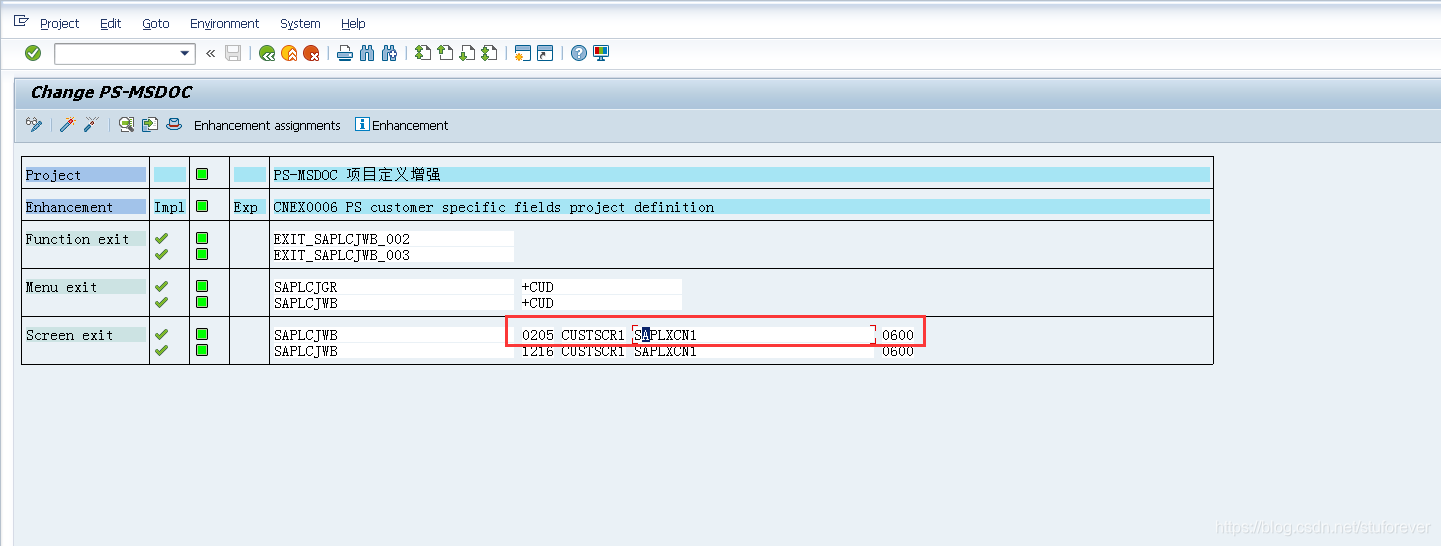
Task: Click the Find binoculars icon
Action: (x=367, y=53)
